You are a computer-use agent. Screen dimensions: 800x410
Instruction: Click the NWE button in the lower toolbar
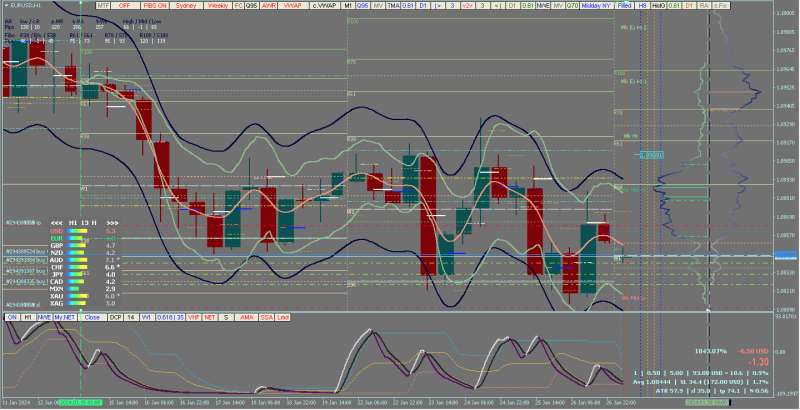(x=44, y=317)
